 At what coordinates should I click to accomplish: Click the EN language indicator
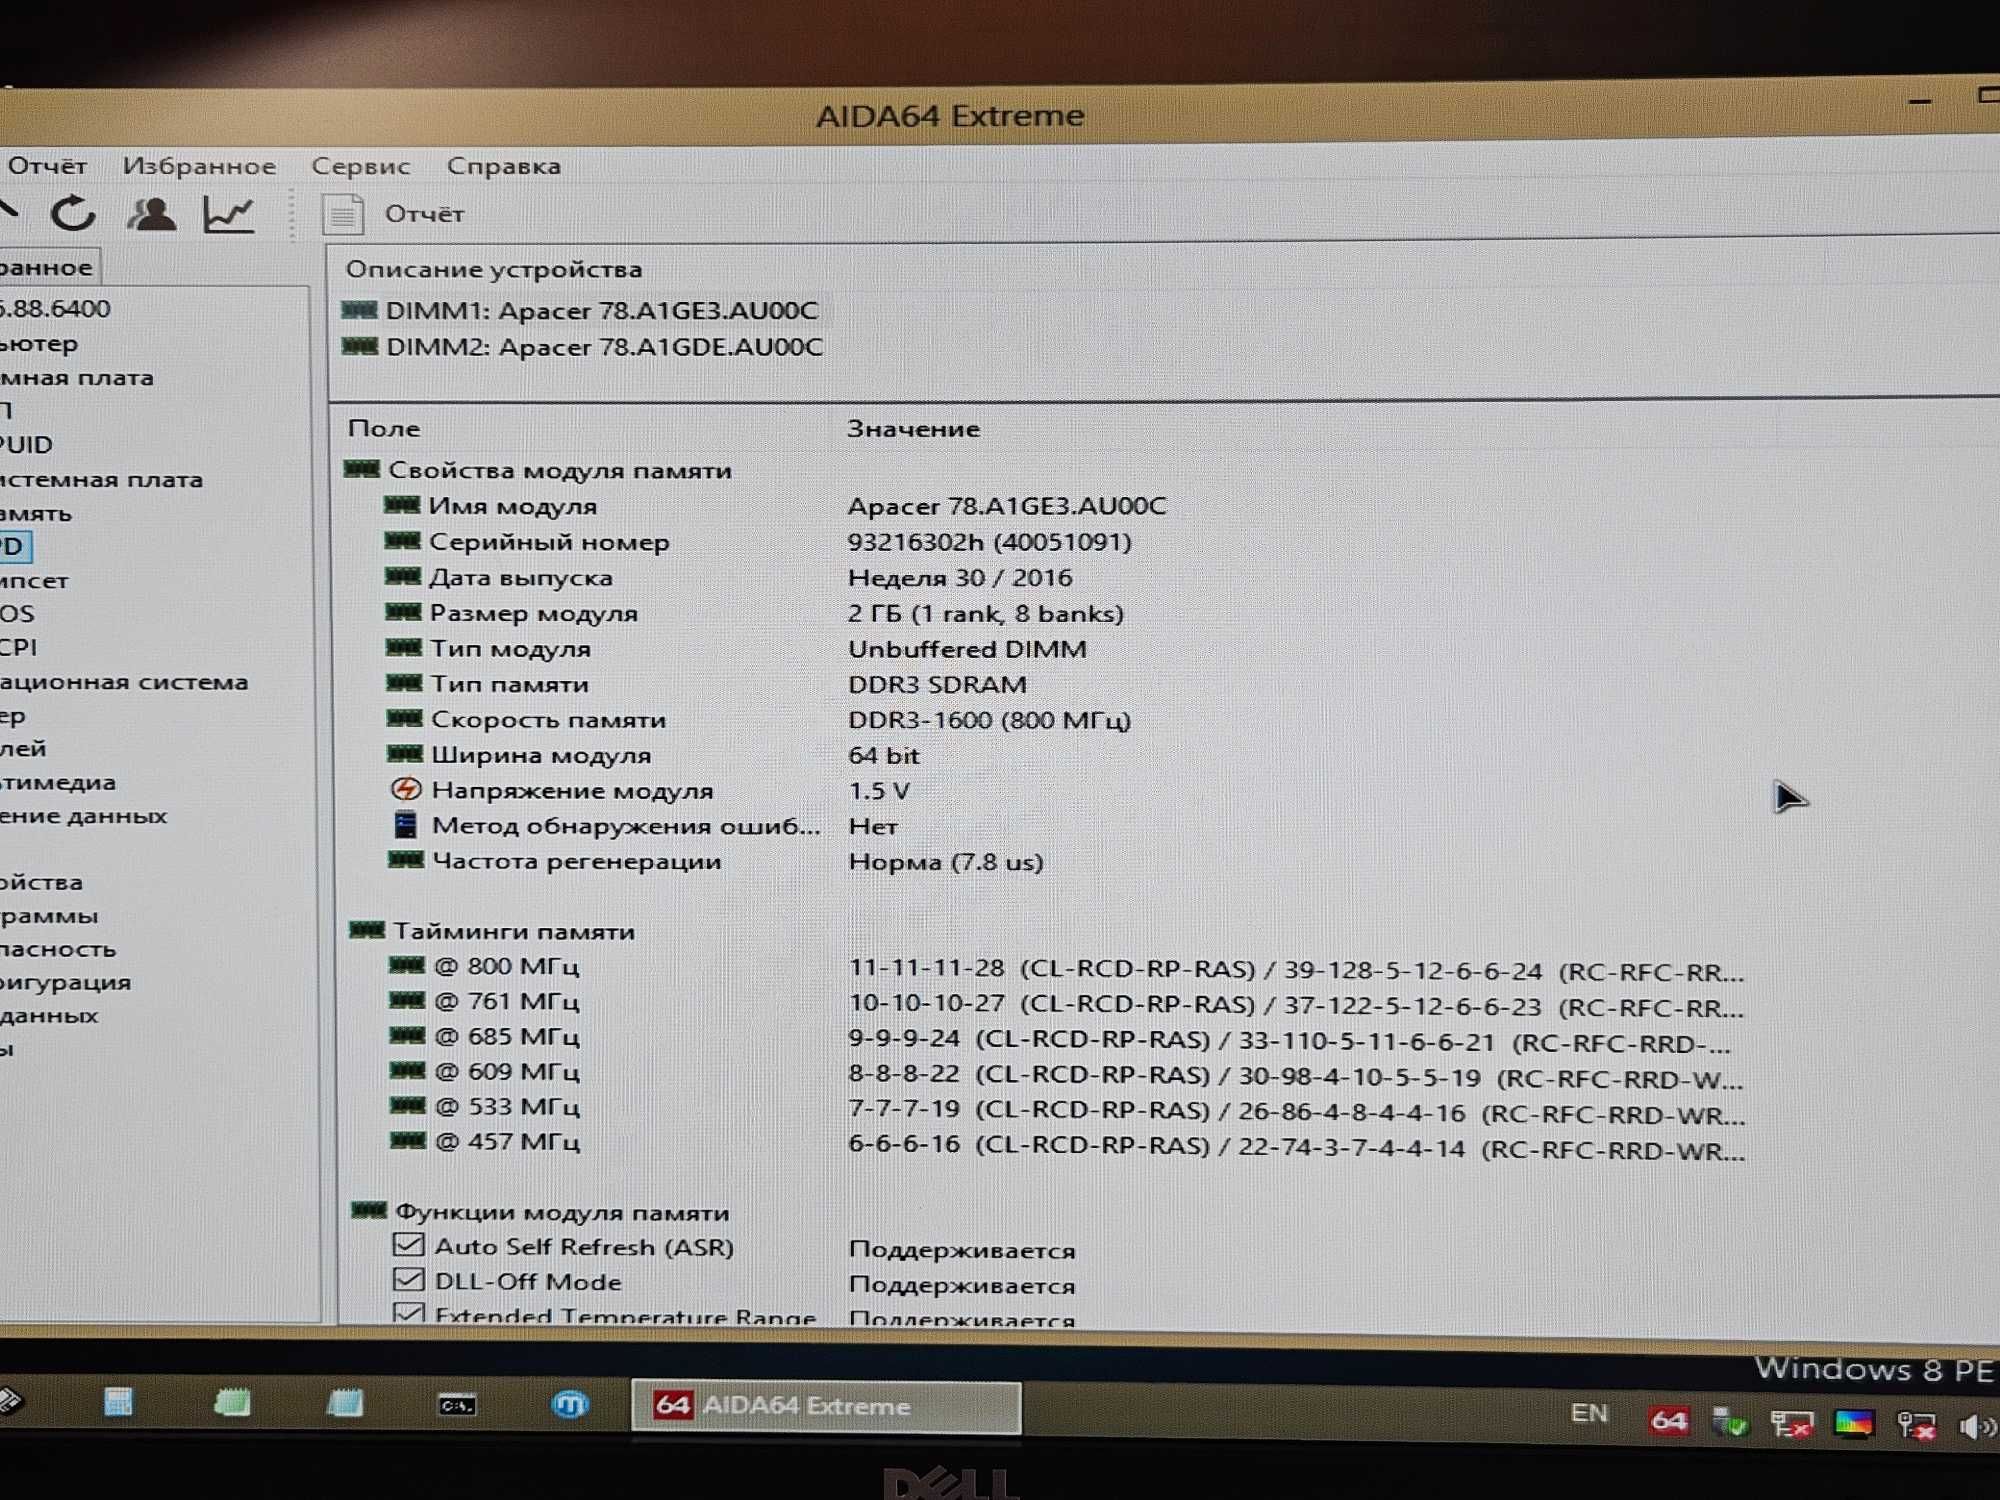(x=1588, y=1413)
